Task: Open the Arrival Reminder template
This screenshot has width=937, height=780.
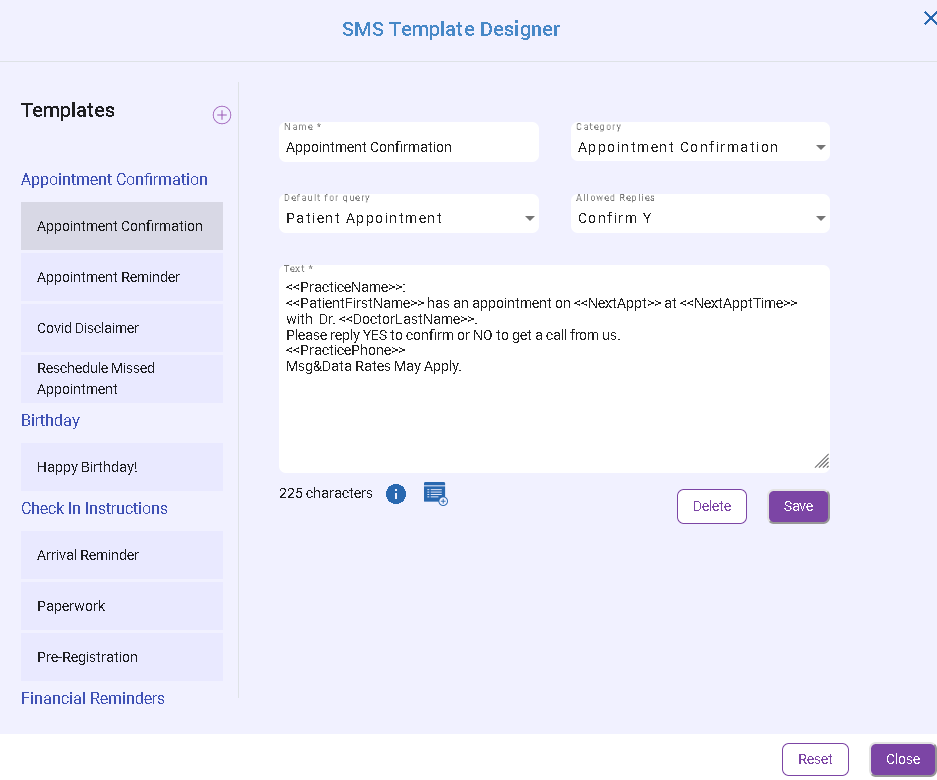Action: point(122,555)
